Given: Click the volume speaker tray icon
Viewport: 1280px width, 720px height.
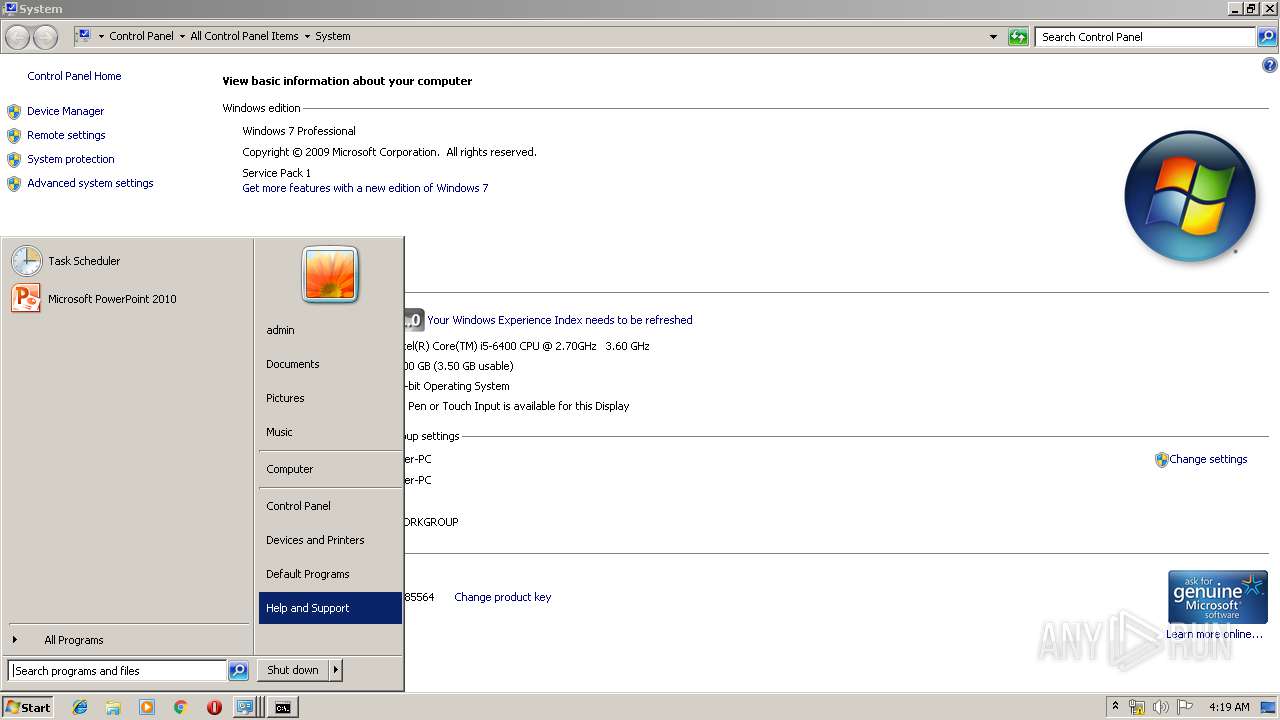Looking at the screenshot, I should pos(1161,707).
